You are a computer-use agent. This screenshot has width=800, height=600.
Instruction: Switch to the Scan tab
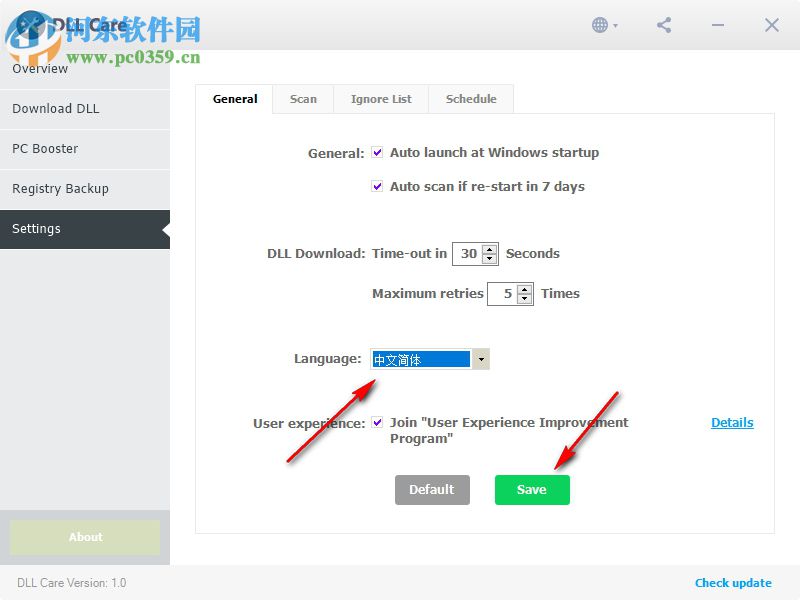tap(303, 99)
